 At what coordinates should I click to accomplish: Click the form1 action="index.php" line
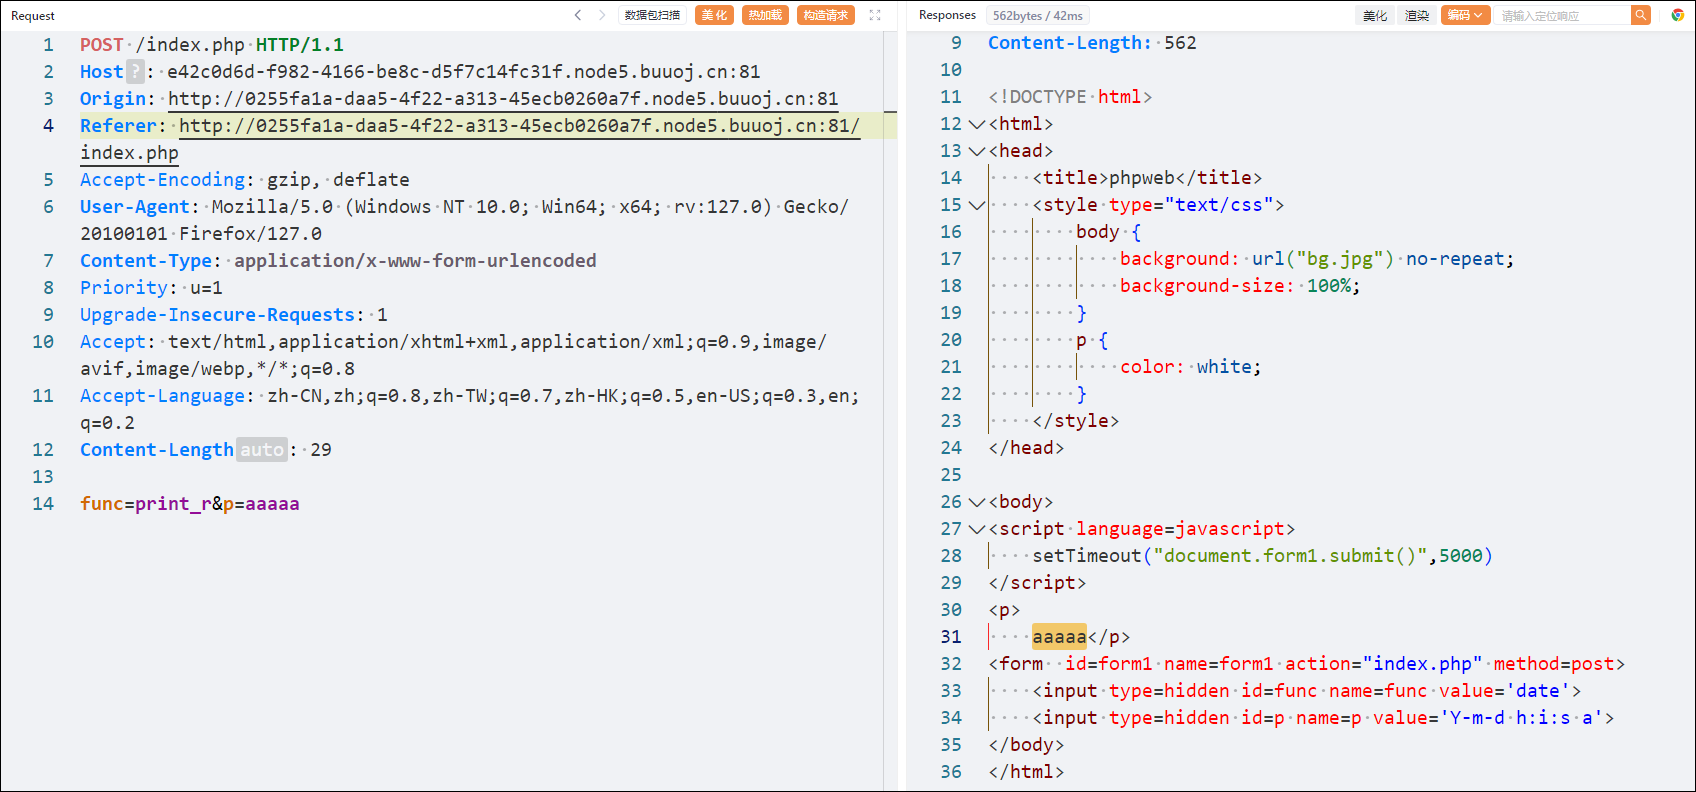[1306, 664]
